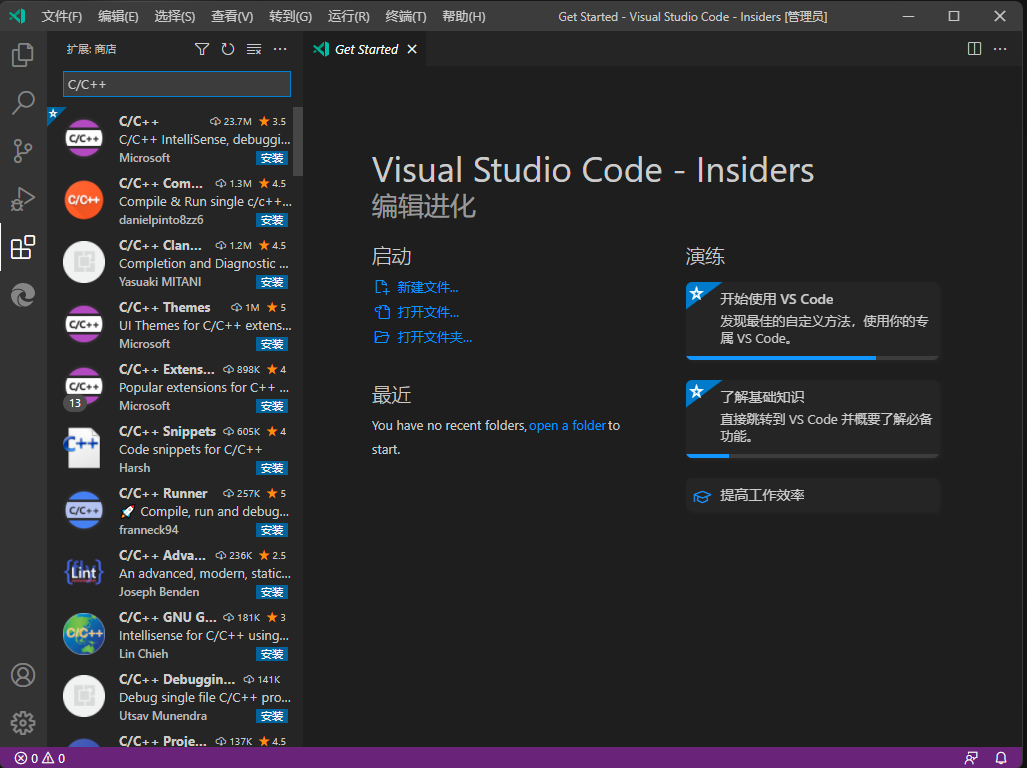This screenshot has height=768, width=1027.
Task: Refresh the extensions list
Action: click(228, 49)
